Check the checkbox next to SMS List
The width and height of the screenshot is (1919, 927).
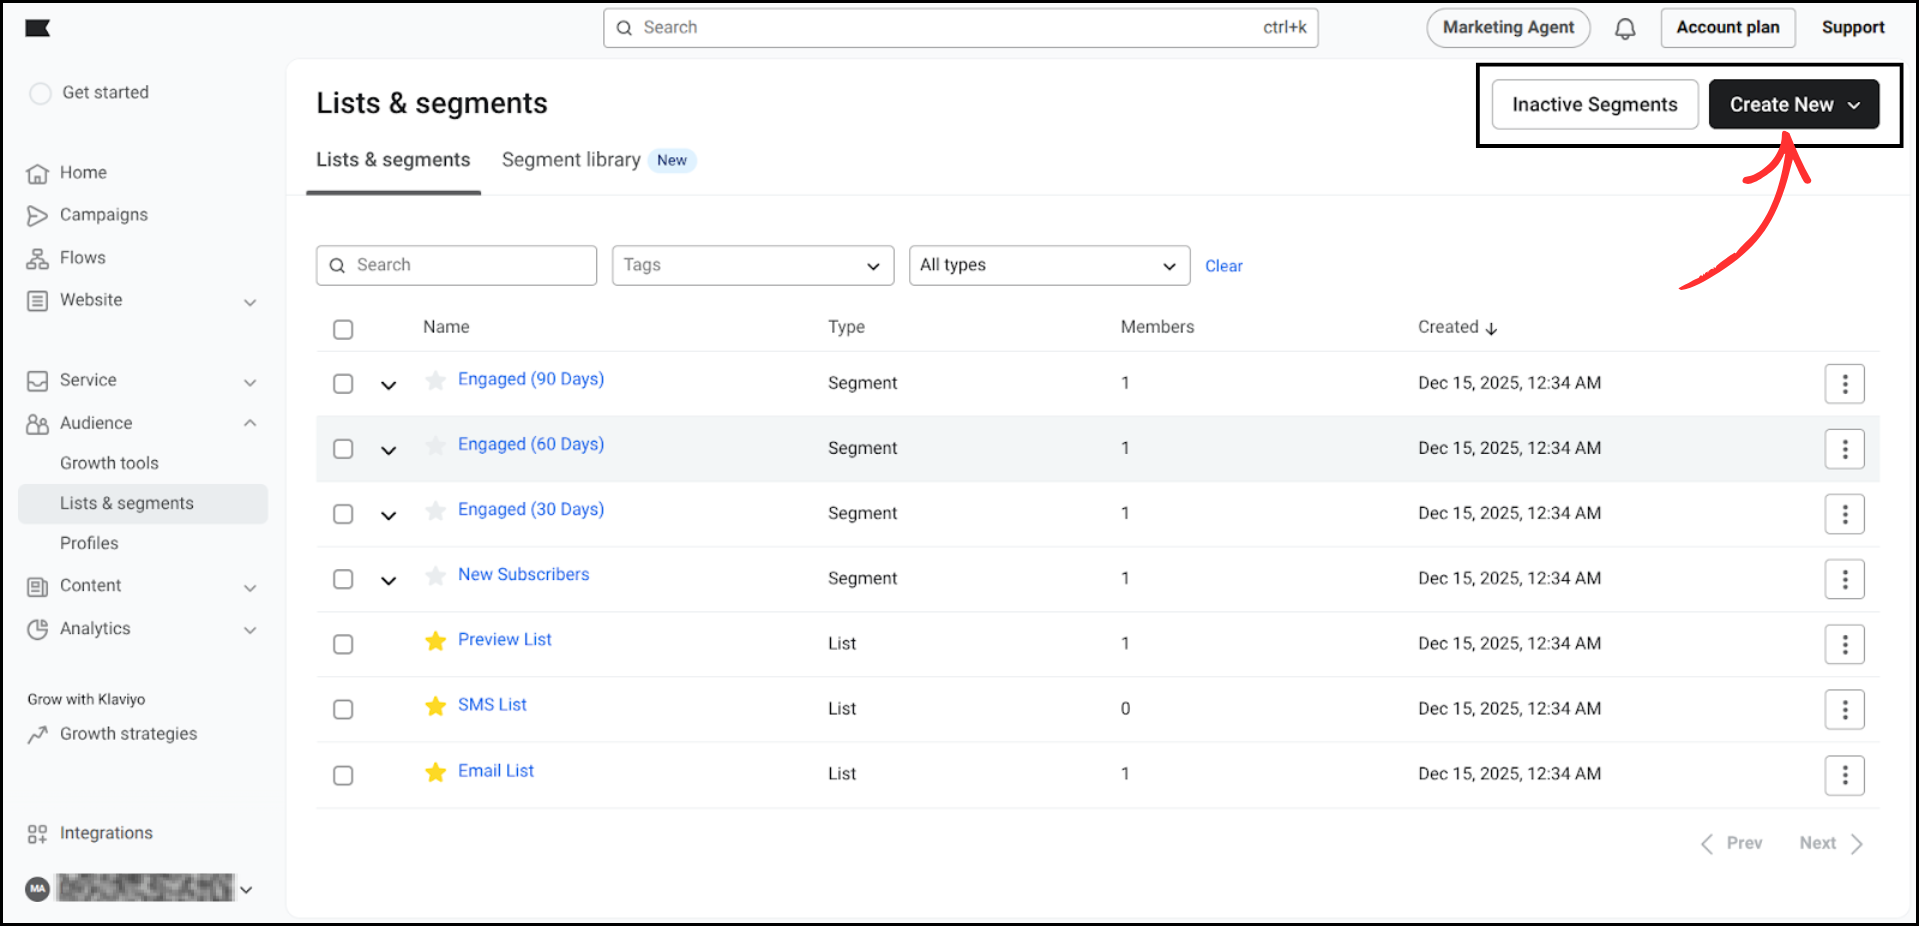(343, 709)
